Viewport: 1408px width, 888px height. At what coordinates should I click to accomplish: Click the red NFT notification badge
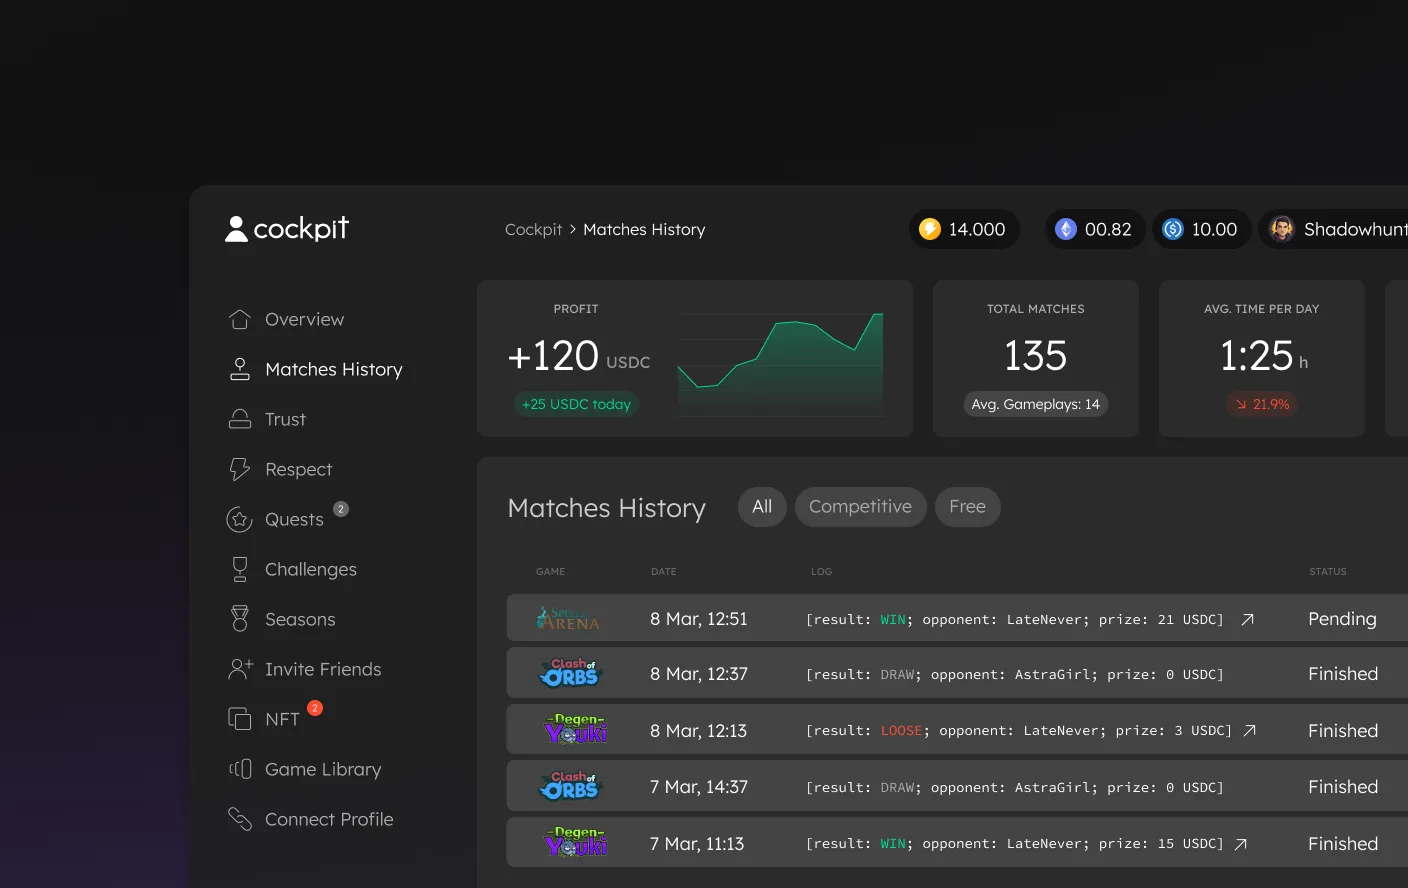pyautogui.click(x=315, y=708)
